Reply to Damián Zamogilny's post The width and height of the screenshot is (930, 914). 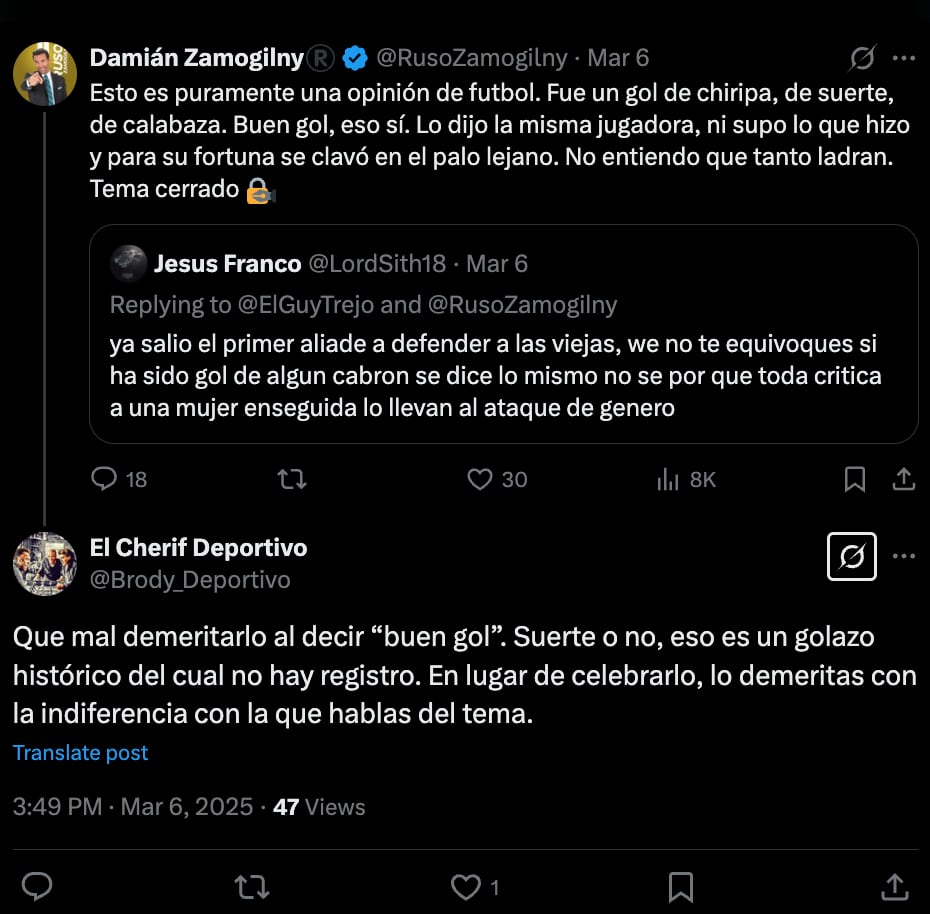tap(105, 480)
